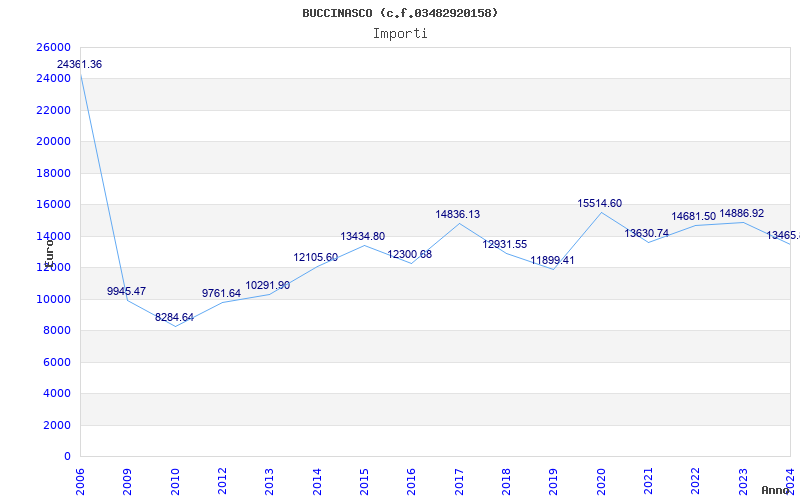The width and height of the screenshot is (800, 500).
Task: Select the 24361.36 data label
Action: 79,64
